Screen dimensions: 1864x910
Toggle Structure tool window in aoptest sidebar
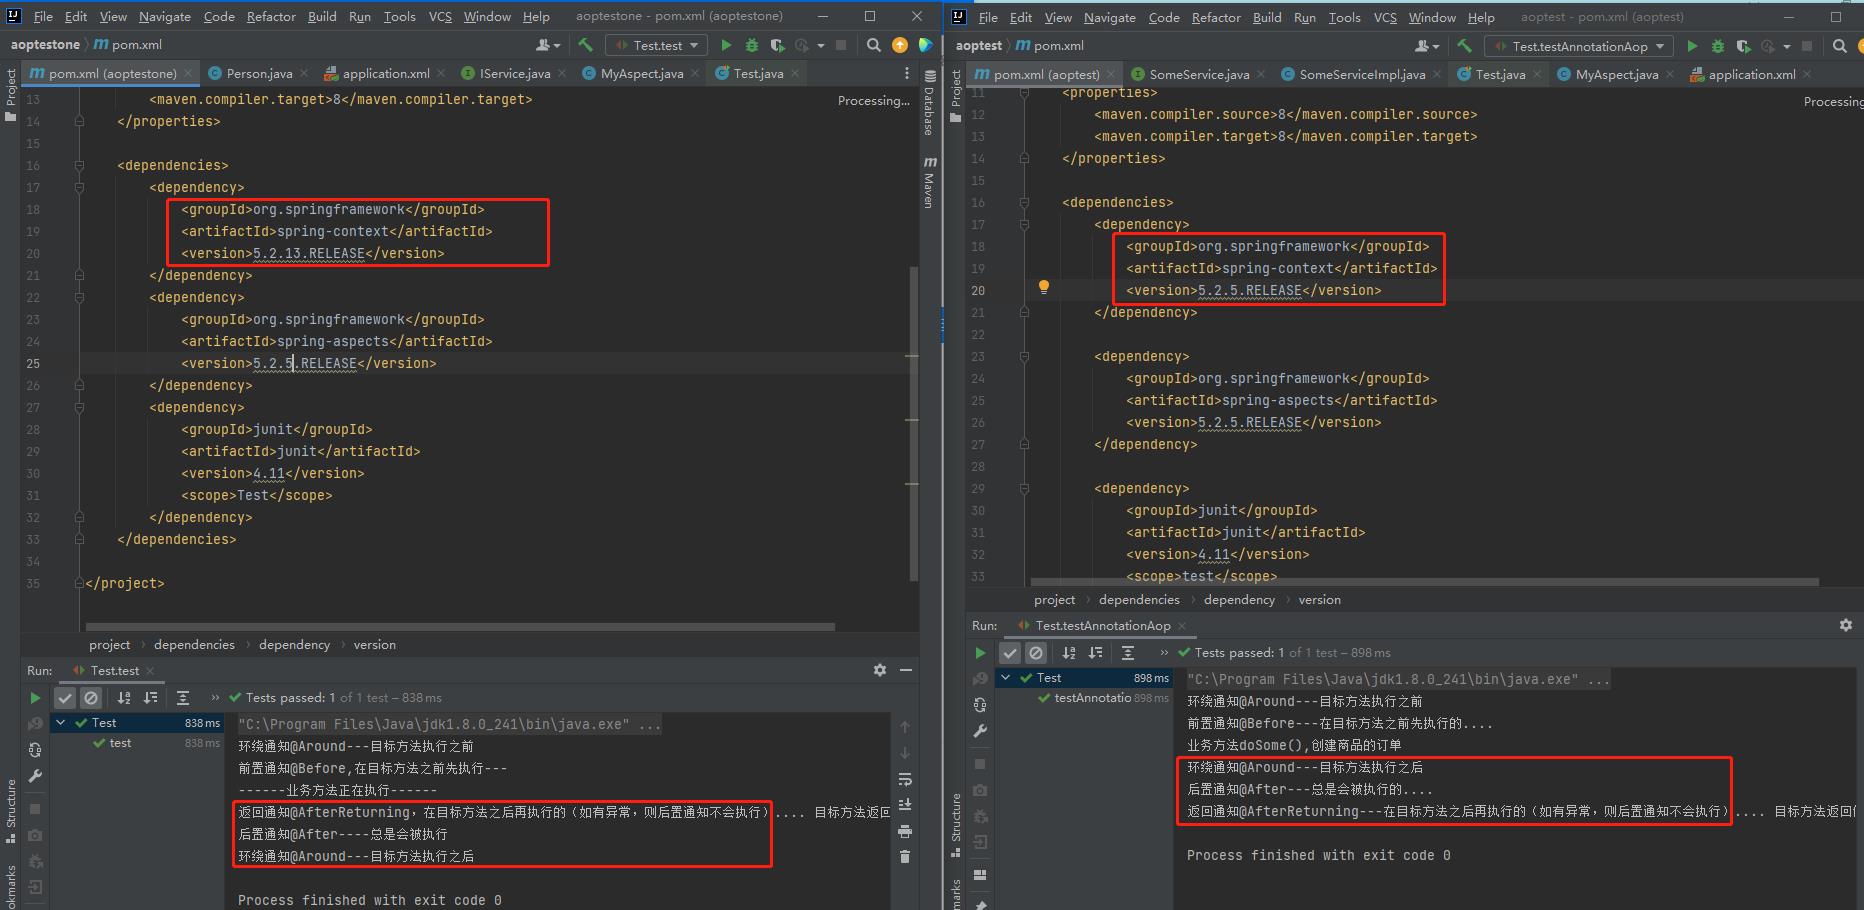point(955,824)
